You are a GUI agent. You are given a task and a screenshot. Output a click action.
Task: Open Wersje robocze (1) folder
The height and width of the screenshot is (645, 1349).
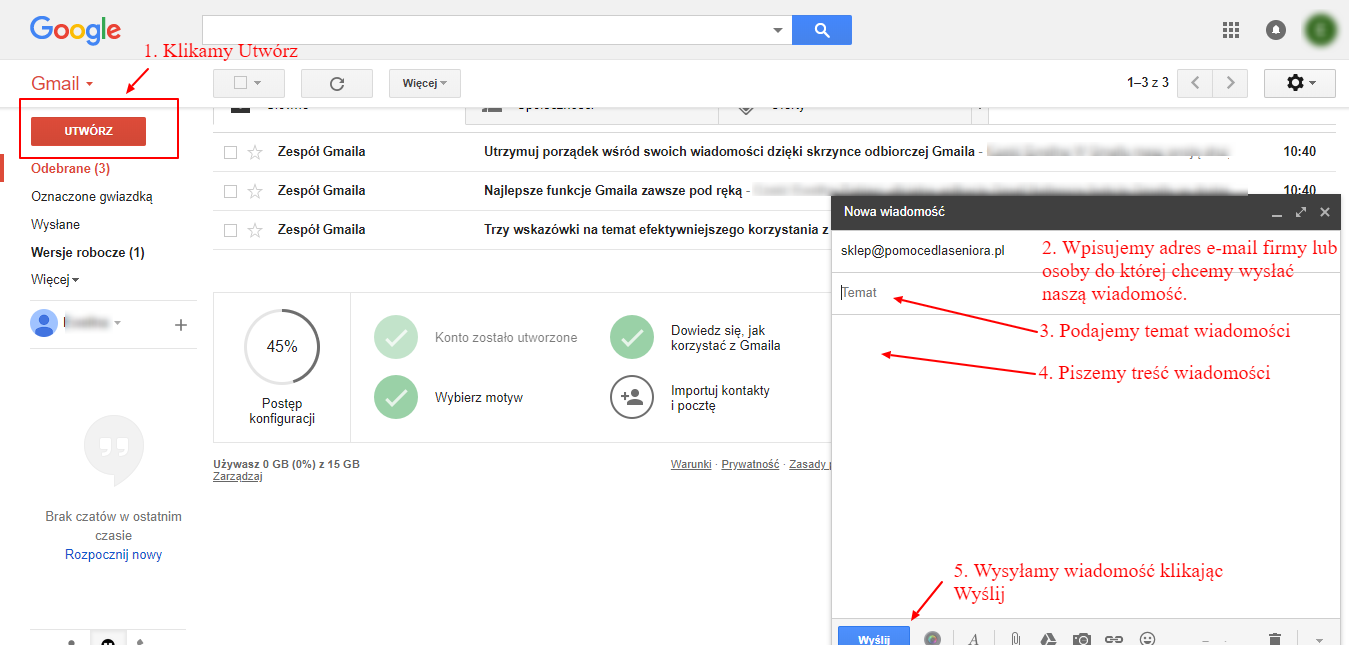pyautogui.click(x=88, y=253)
